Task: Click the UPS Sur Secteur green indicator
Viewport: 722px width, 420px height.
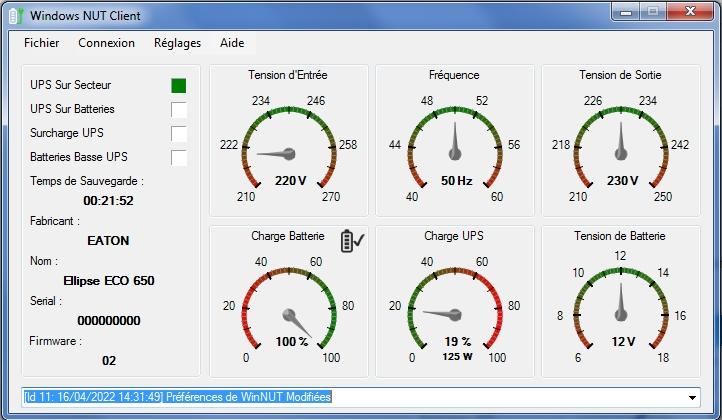Action: coord(179,86)
